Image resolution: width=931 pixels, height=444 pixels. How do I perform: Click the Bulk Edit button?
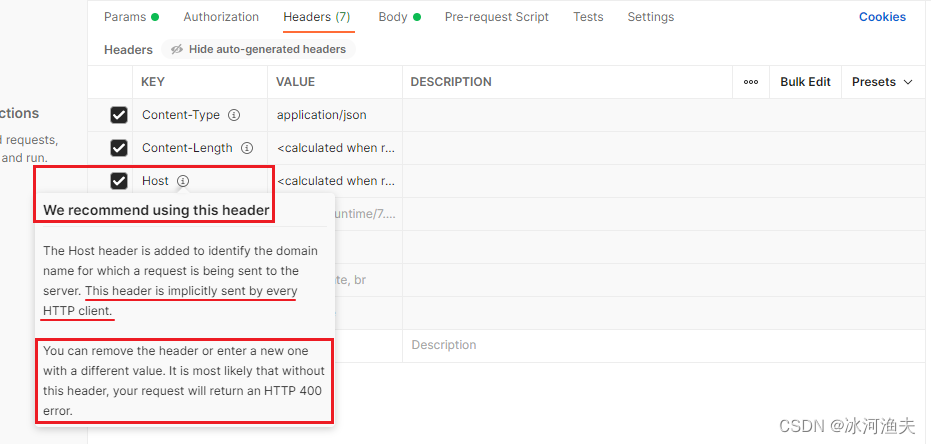click(x=805, y=82)
